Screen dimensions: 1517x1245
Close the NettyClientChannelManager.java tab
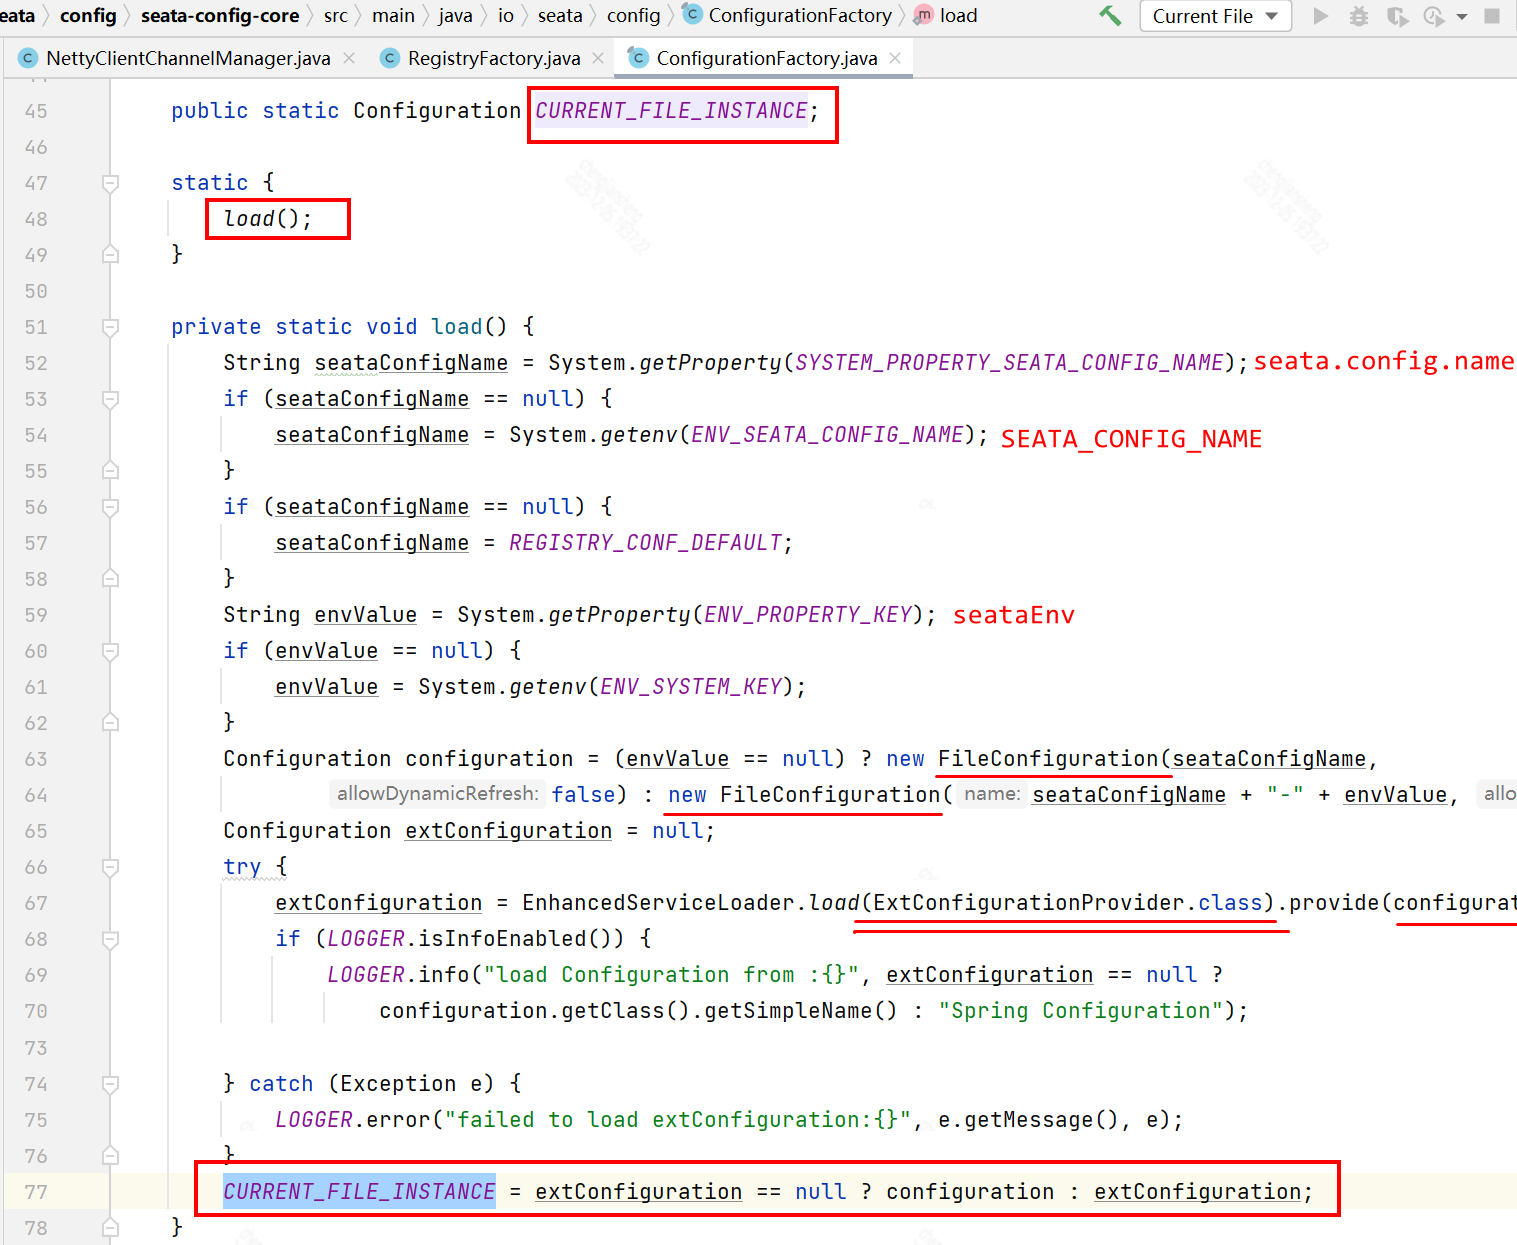(x=349, y=58)
